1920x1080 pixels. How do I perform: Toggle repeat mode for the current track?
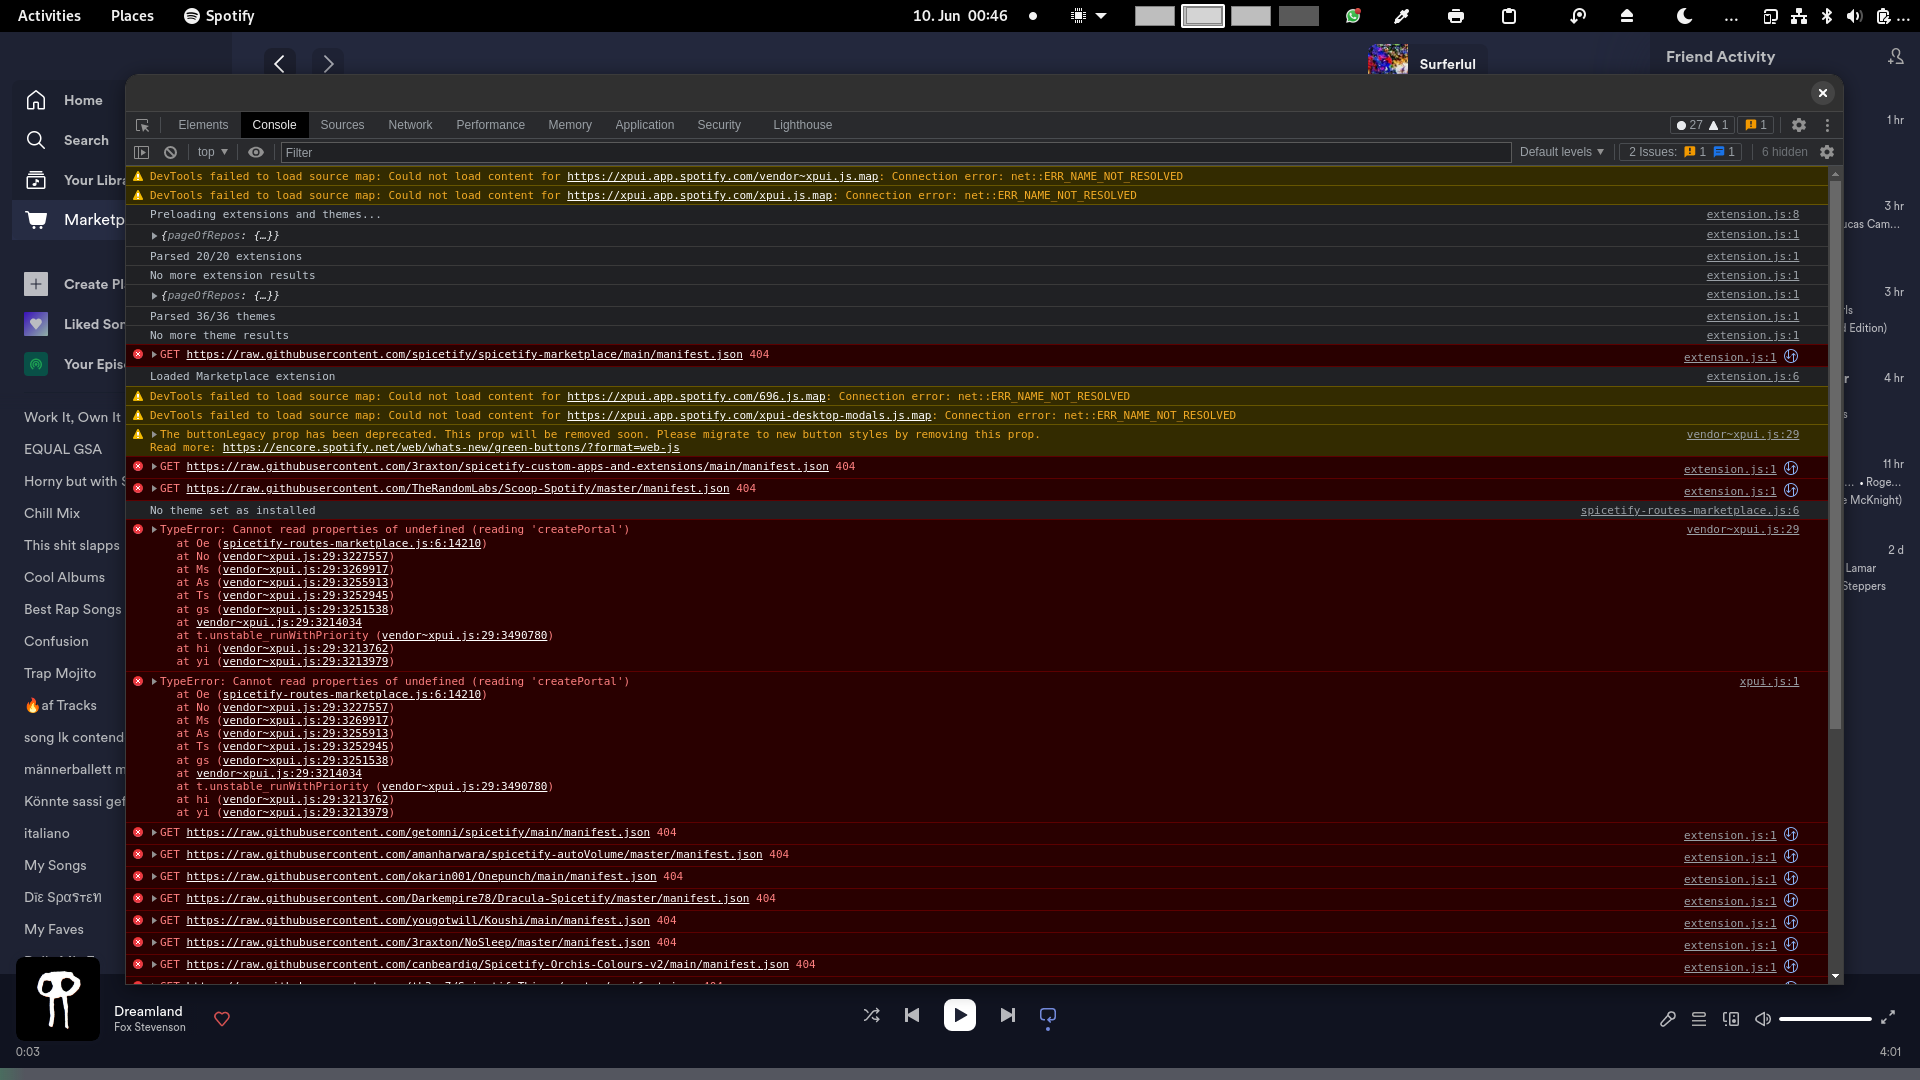tap(1047, 1015)
